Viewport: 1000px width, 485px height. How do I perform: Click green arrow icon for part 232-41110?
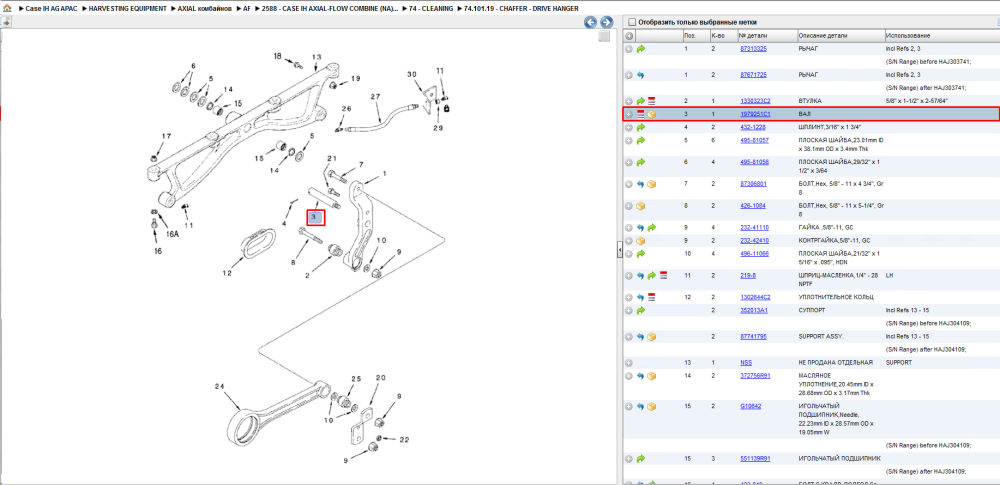point(652,228)
